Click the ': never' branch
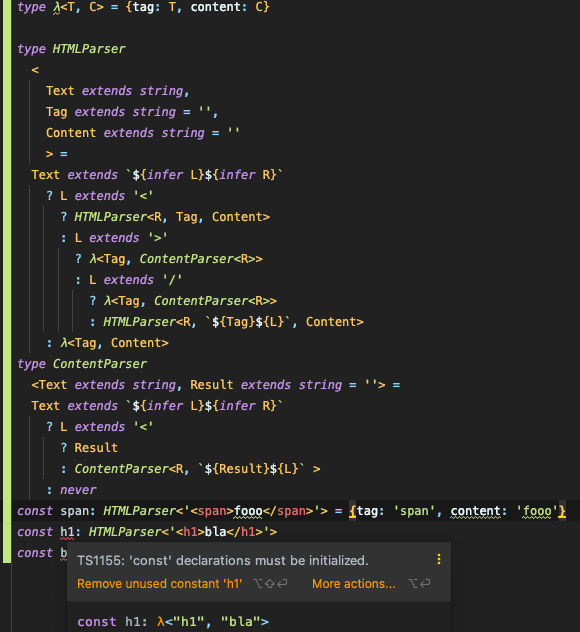 [x=71, y=490]
